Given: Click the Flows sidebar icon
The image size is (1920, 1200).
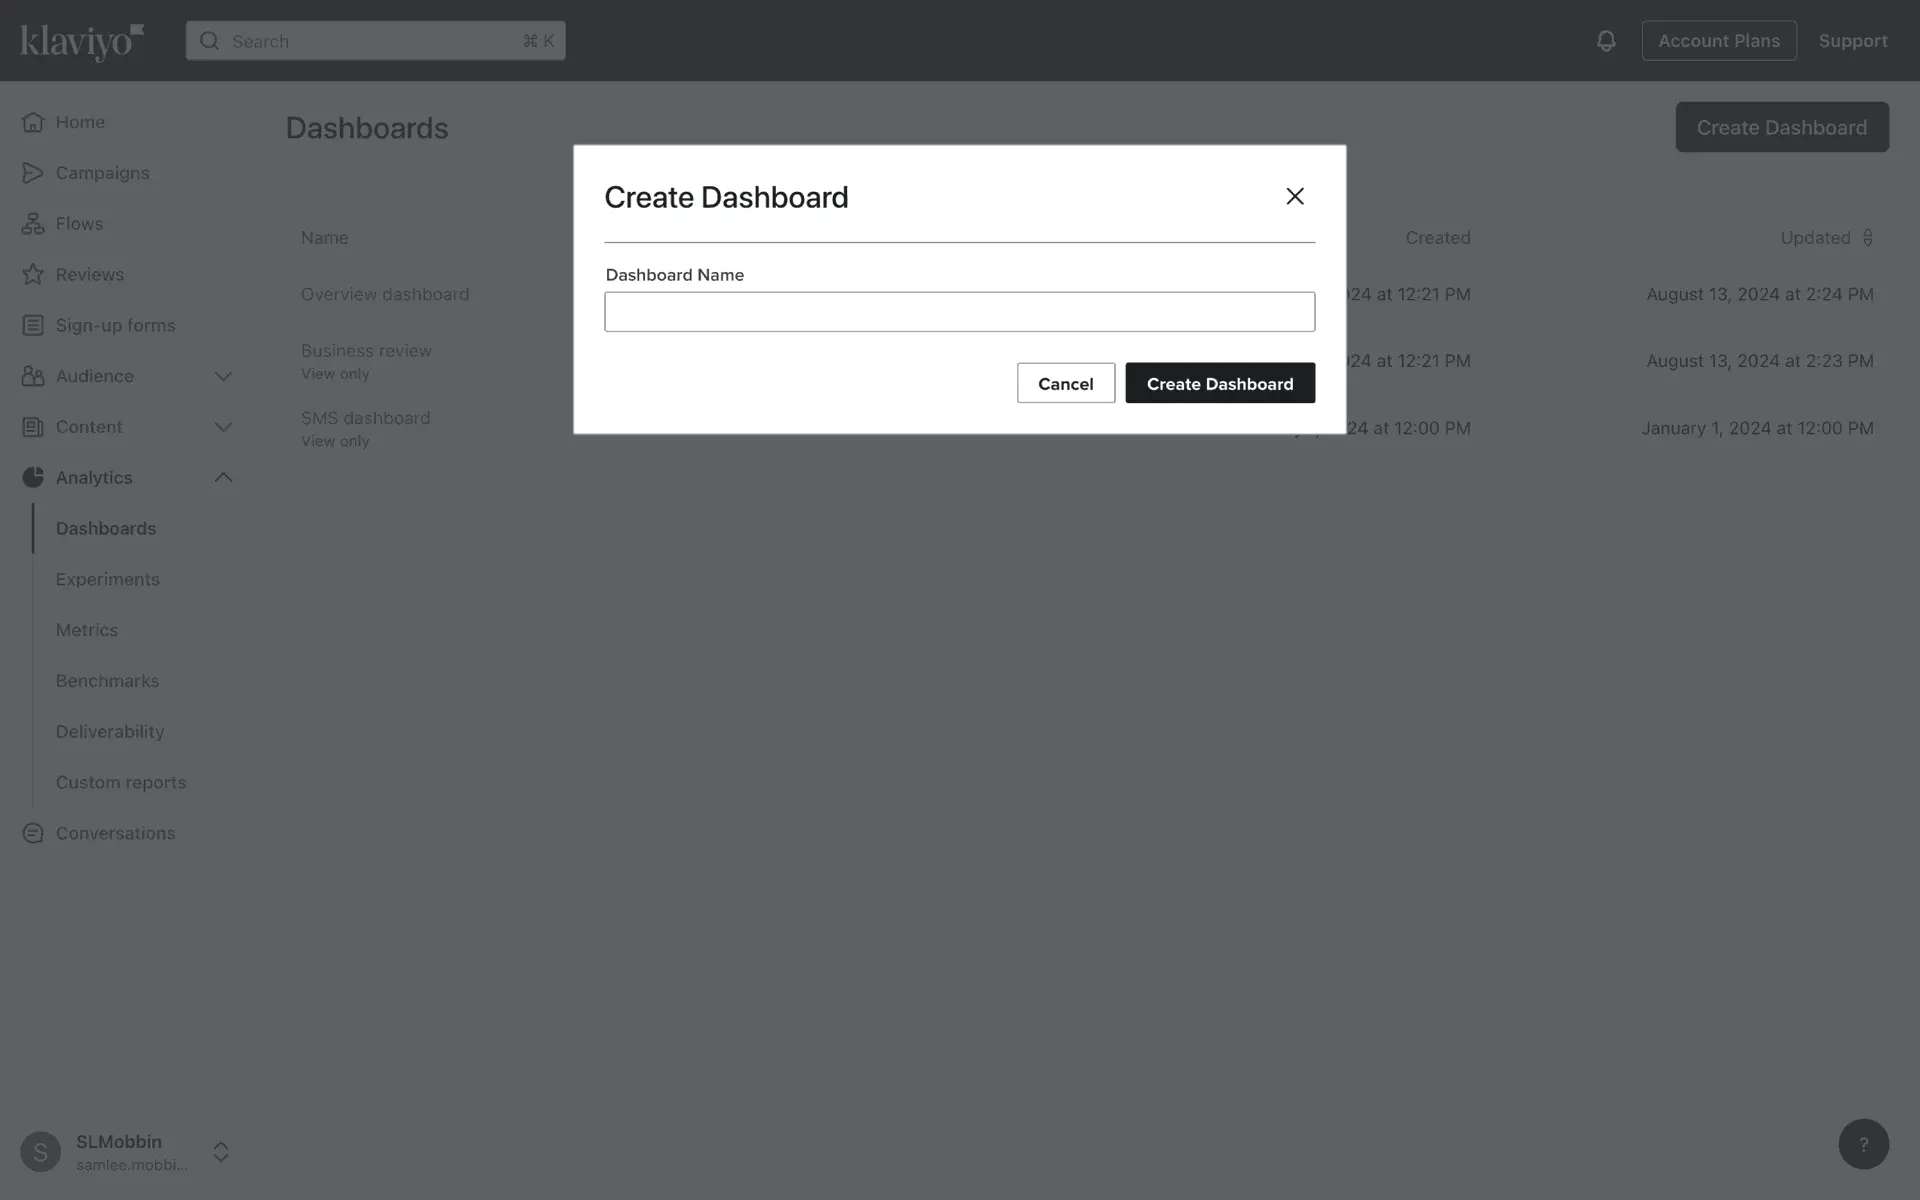Looking at the screenshot, I should [33, 224].
